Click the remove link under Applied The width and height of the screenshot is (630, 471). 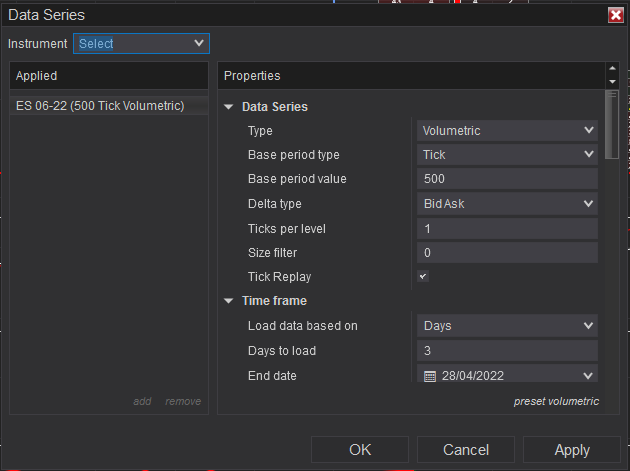click(x=183, y=401)
